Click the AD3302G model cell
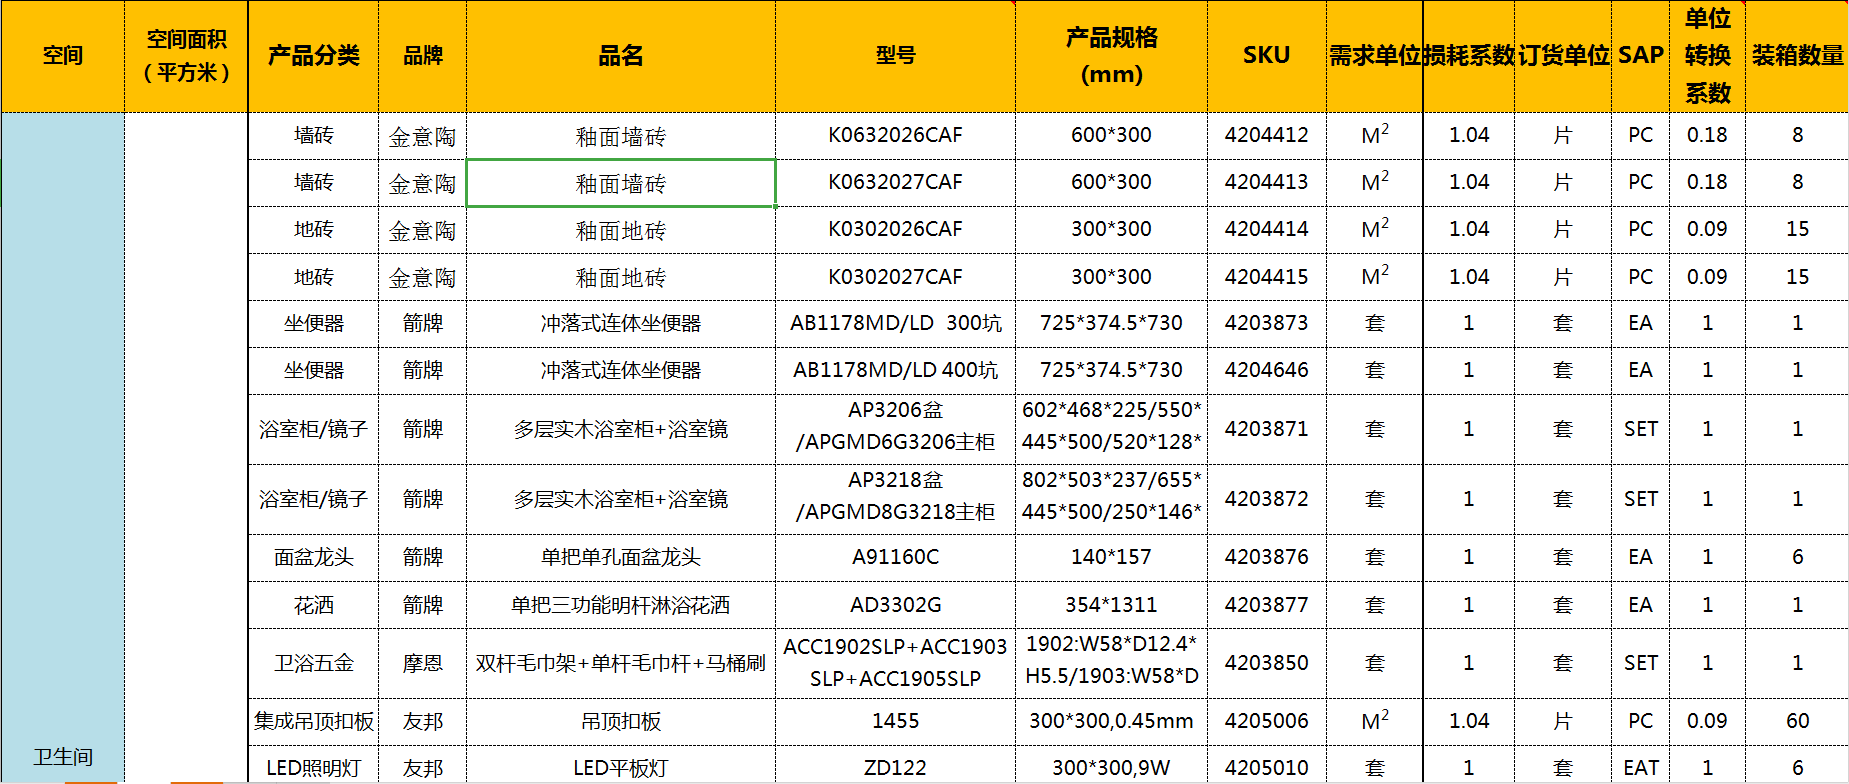This screenshot has width=1849, height=784. pyautogui.click(x=895, y=605)
